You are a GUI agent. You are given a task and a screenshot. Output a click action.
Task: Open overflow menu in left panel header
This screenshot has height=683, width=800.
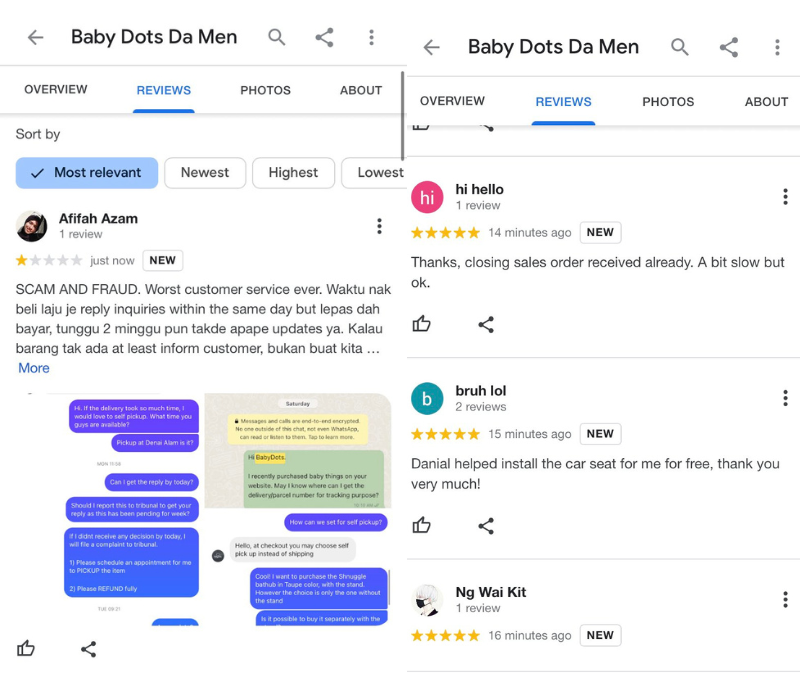point(371,37)
